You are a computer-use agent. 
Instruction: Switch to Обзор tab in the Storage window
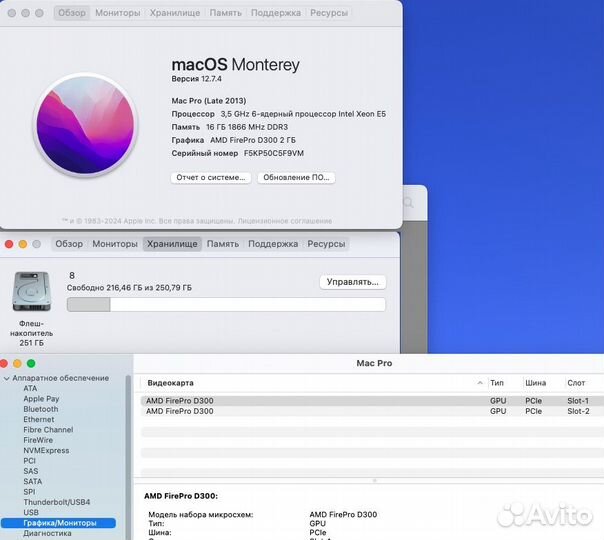tap(69, 244)
